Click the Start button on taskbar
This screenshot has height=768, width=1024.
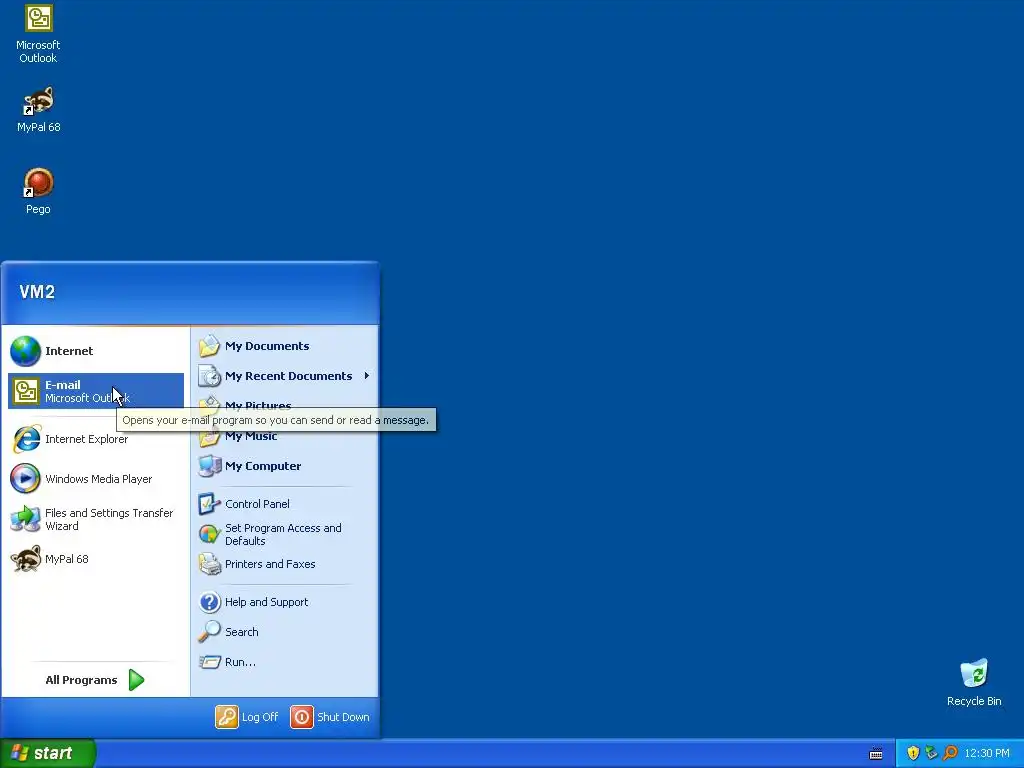[48, 753]
